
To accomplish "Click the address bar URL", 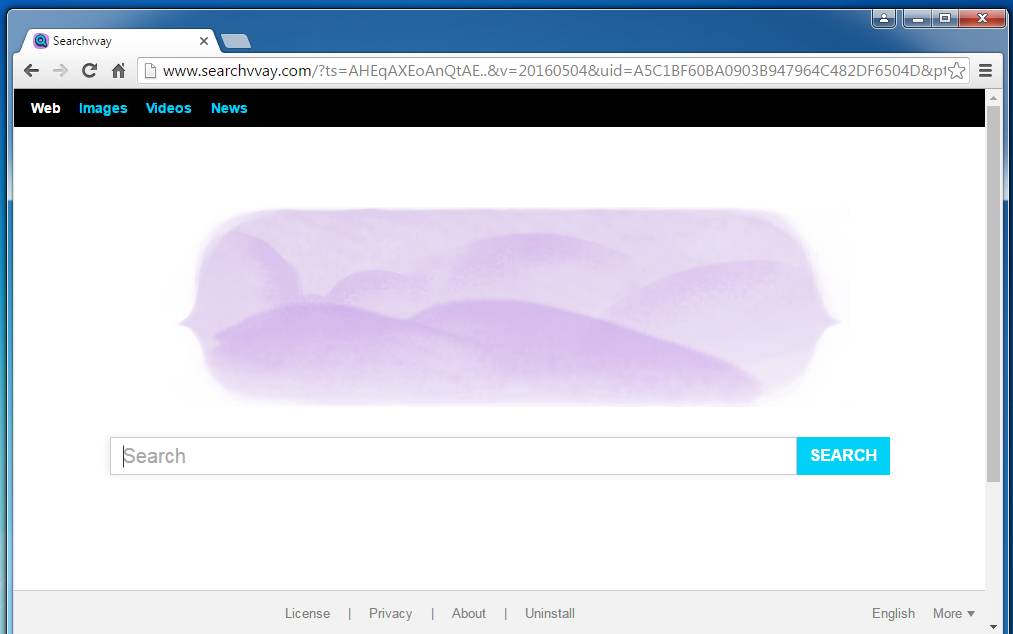I will coord(553,70).
